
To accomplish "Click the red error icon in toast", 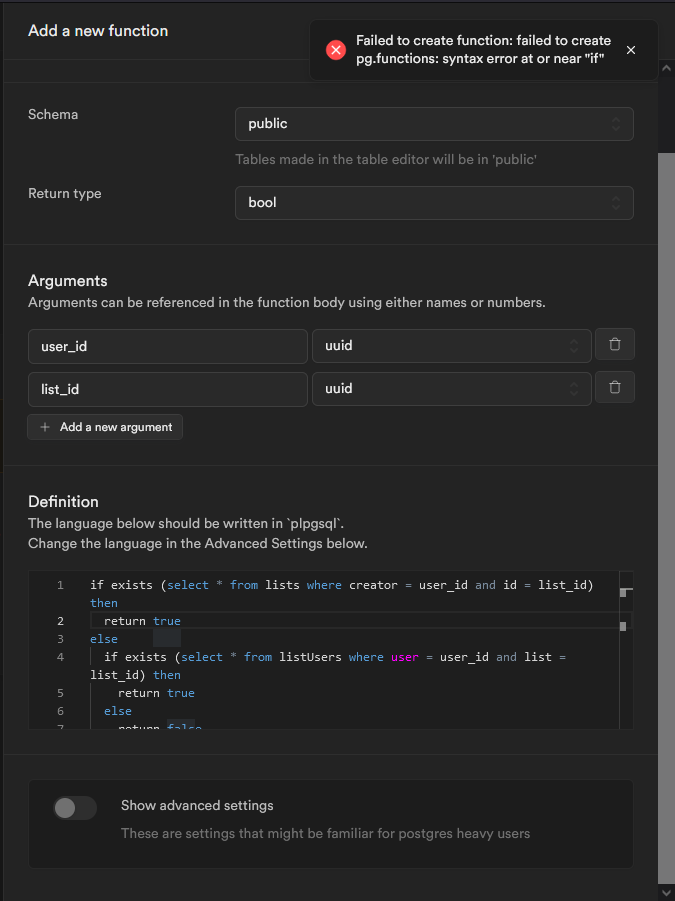I will pyautogui.click(x=336, y=50).
